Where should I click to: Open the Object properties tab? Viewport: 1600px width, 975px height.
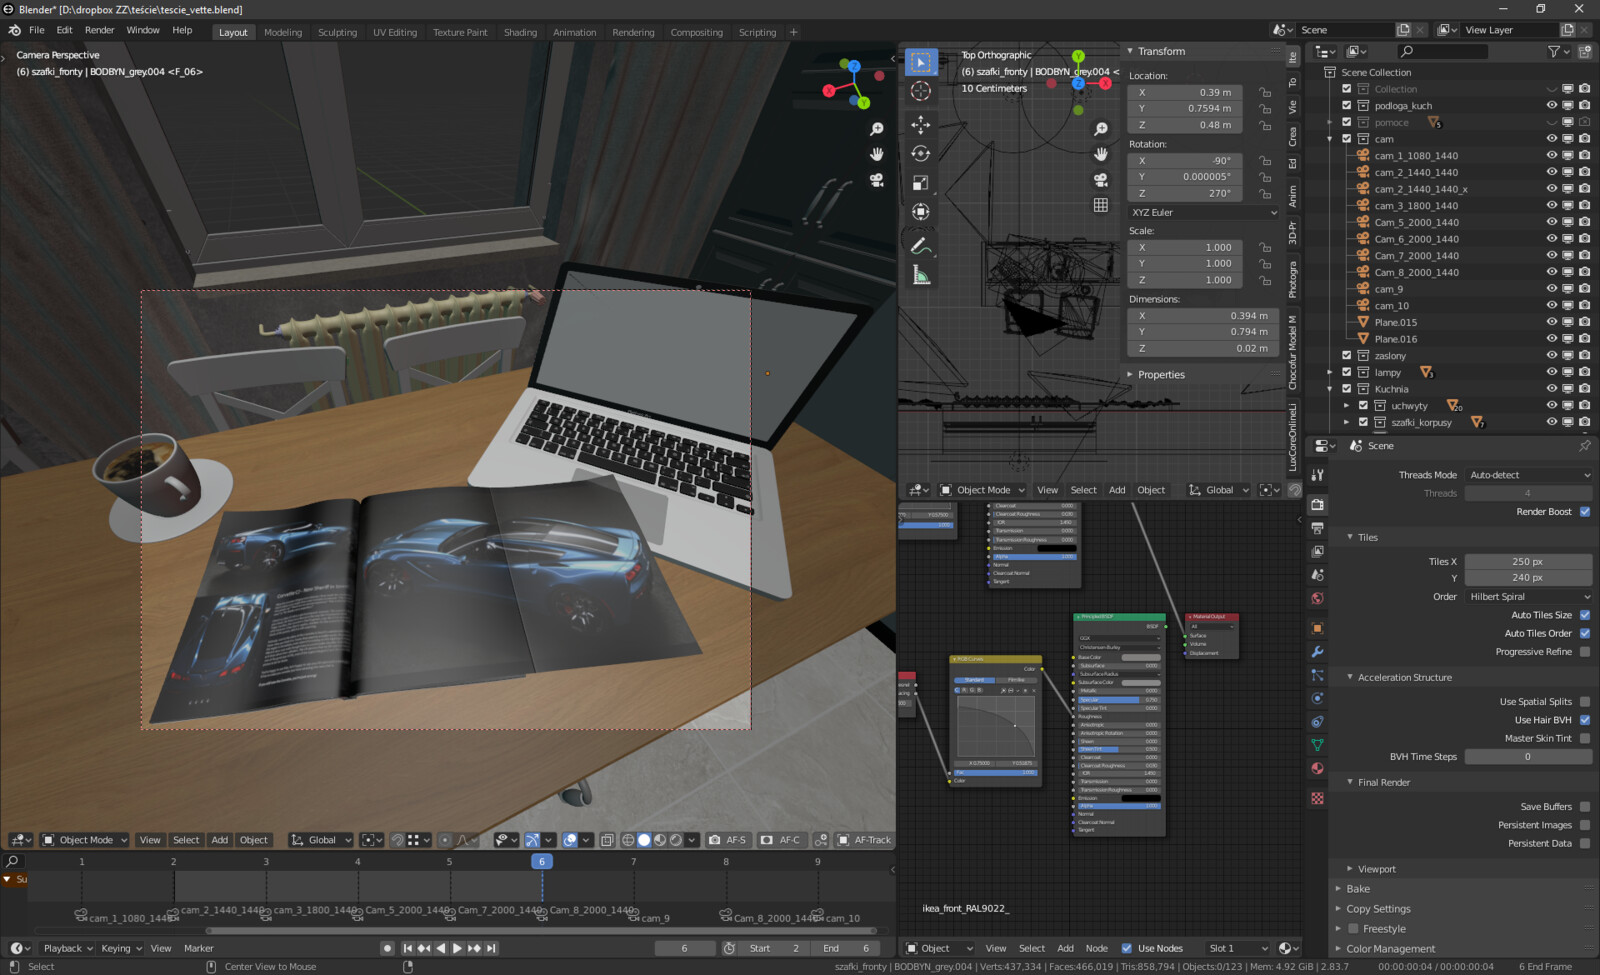click(1317, 628)
